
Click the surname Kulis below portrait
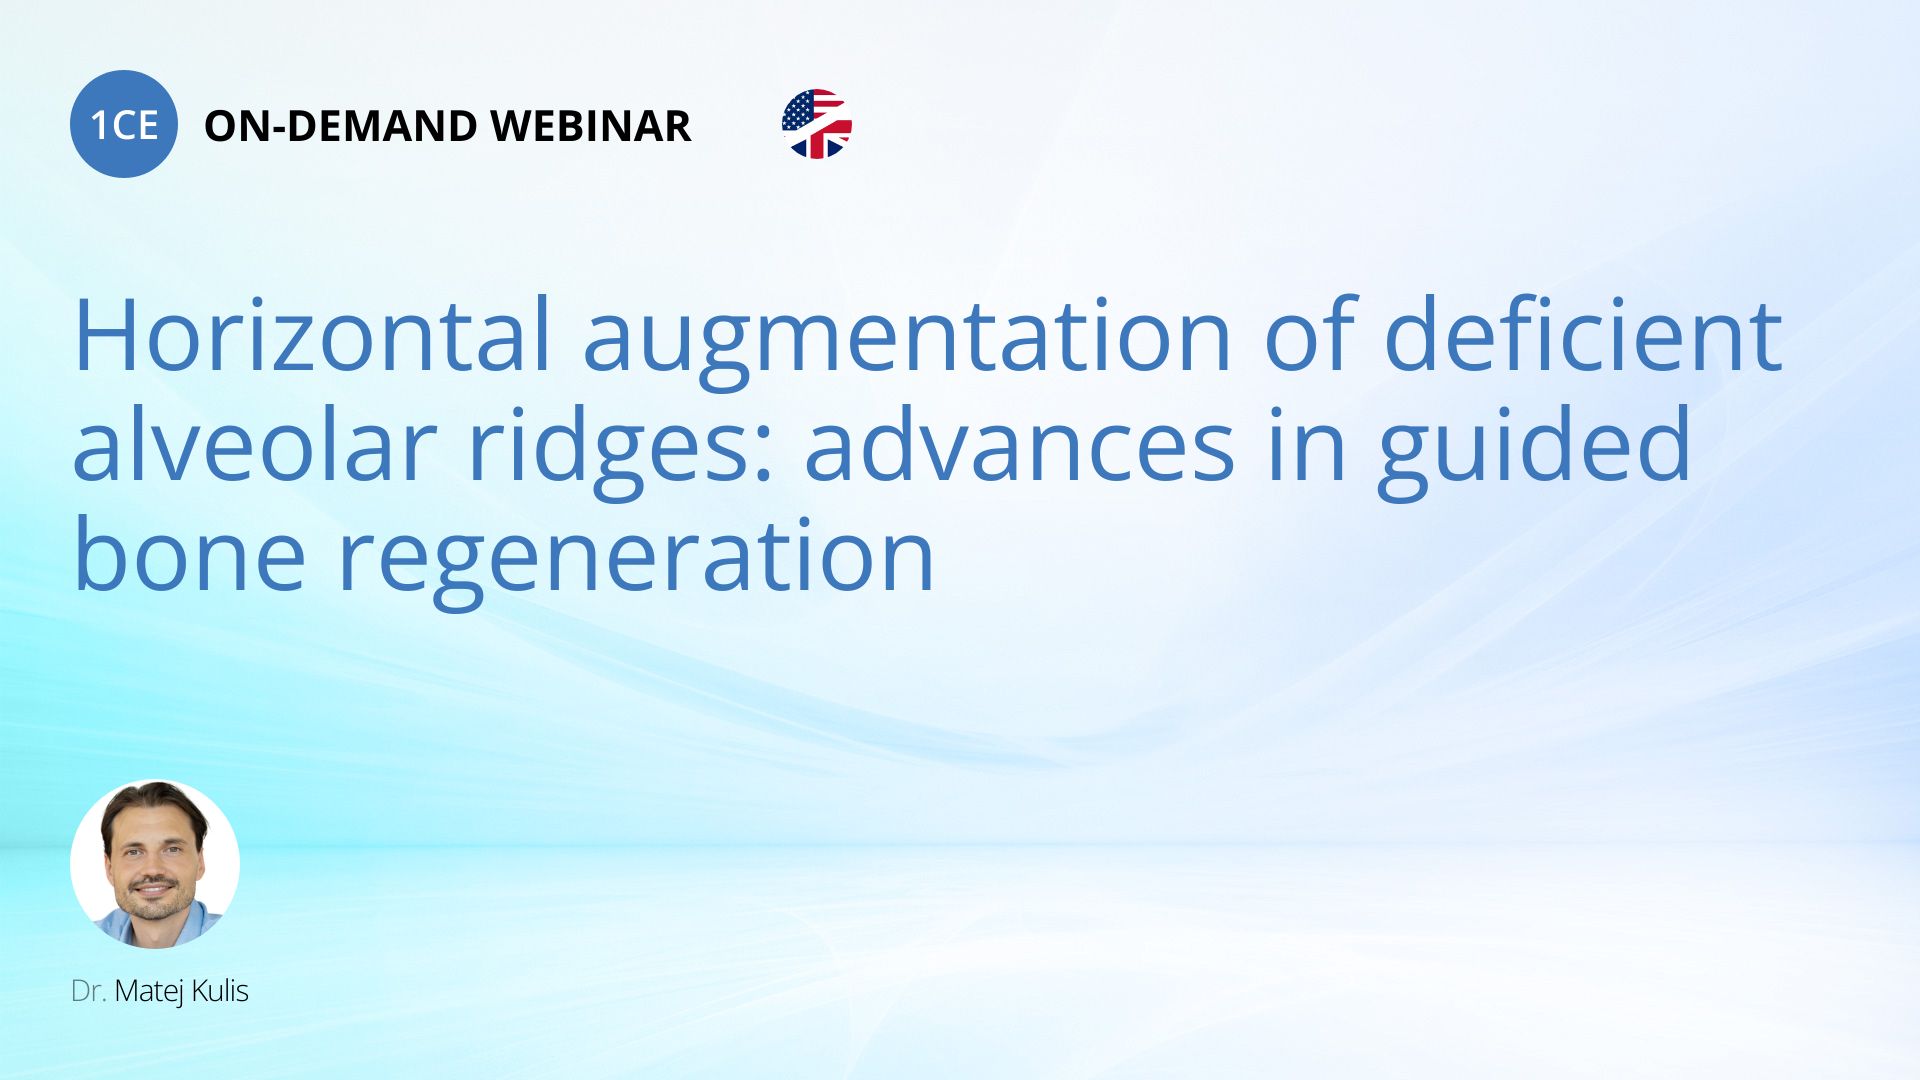click(219, 991)
